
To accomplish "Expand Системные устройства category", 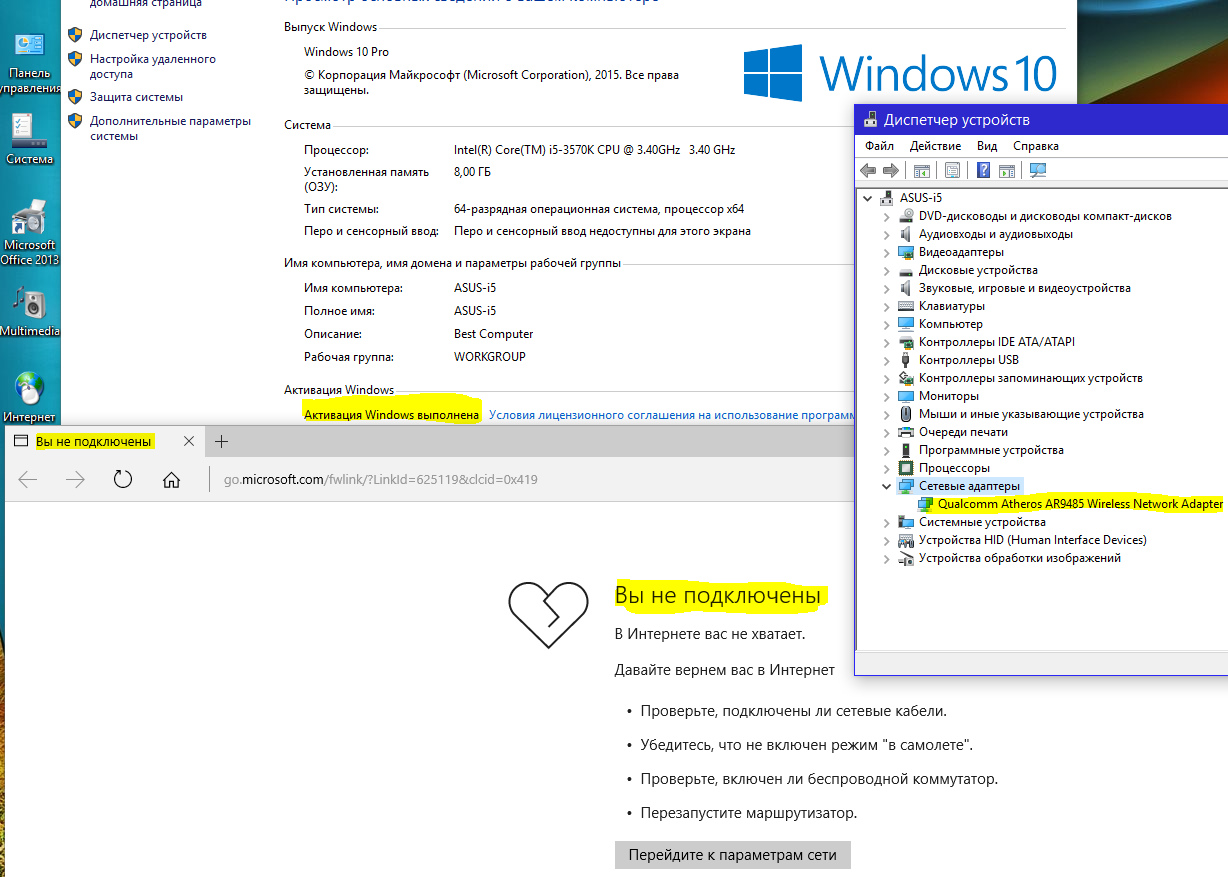I will pyautogui.click(x=886, y=522).
